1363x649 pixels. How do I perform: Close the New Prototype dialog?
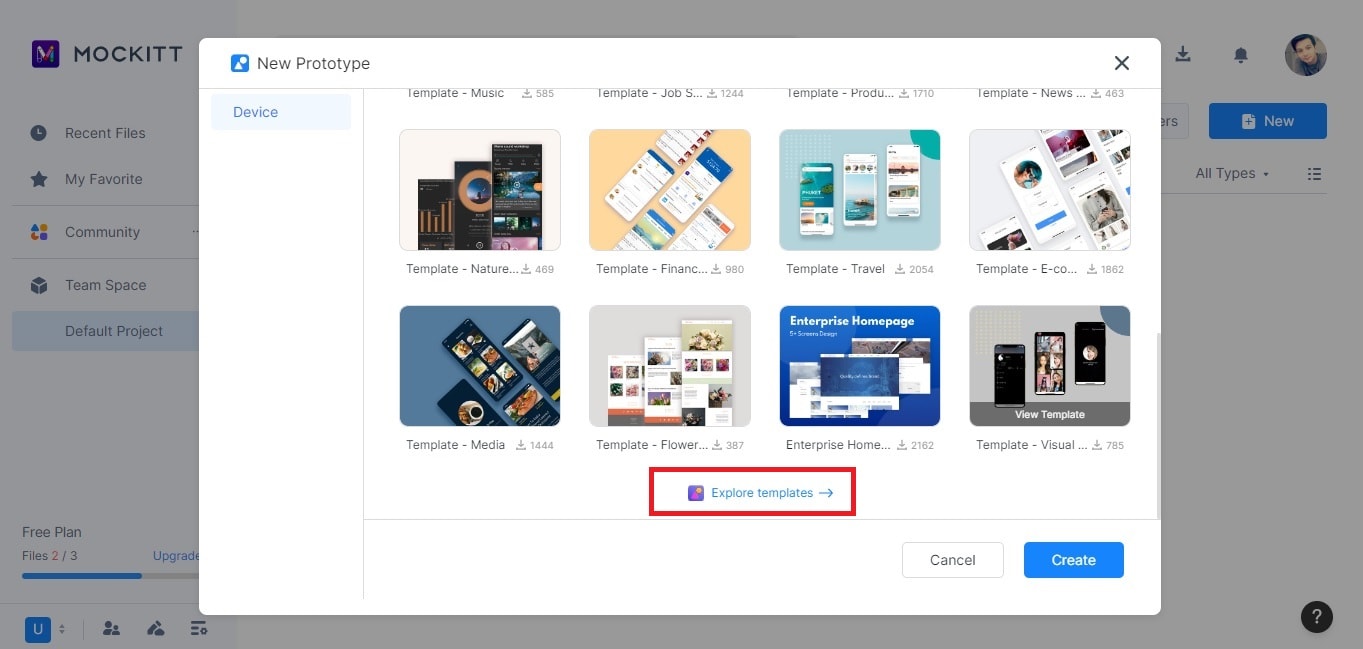1122,63
